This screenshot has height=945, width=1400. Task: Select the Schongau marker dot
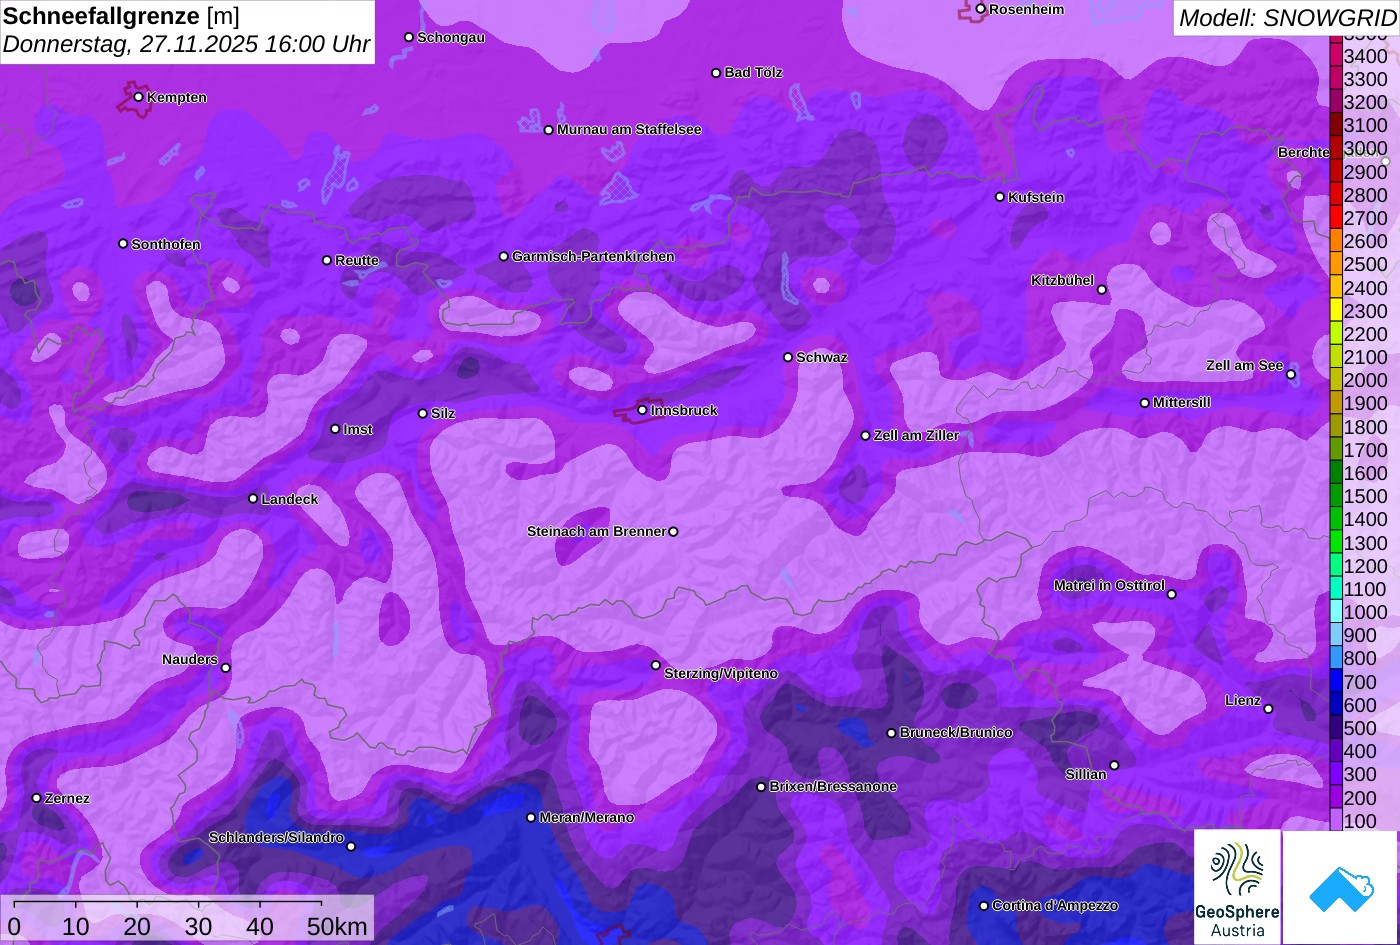(409, 37)
